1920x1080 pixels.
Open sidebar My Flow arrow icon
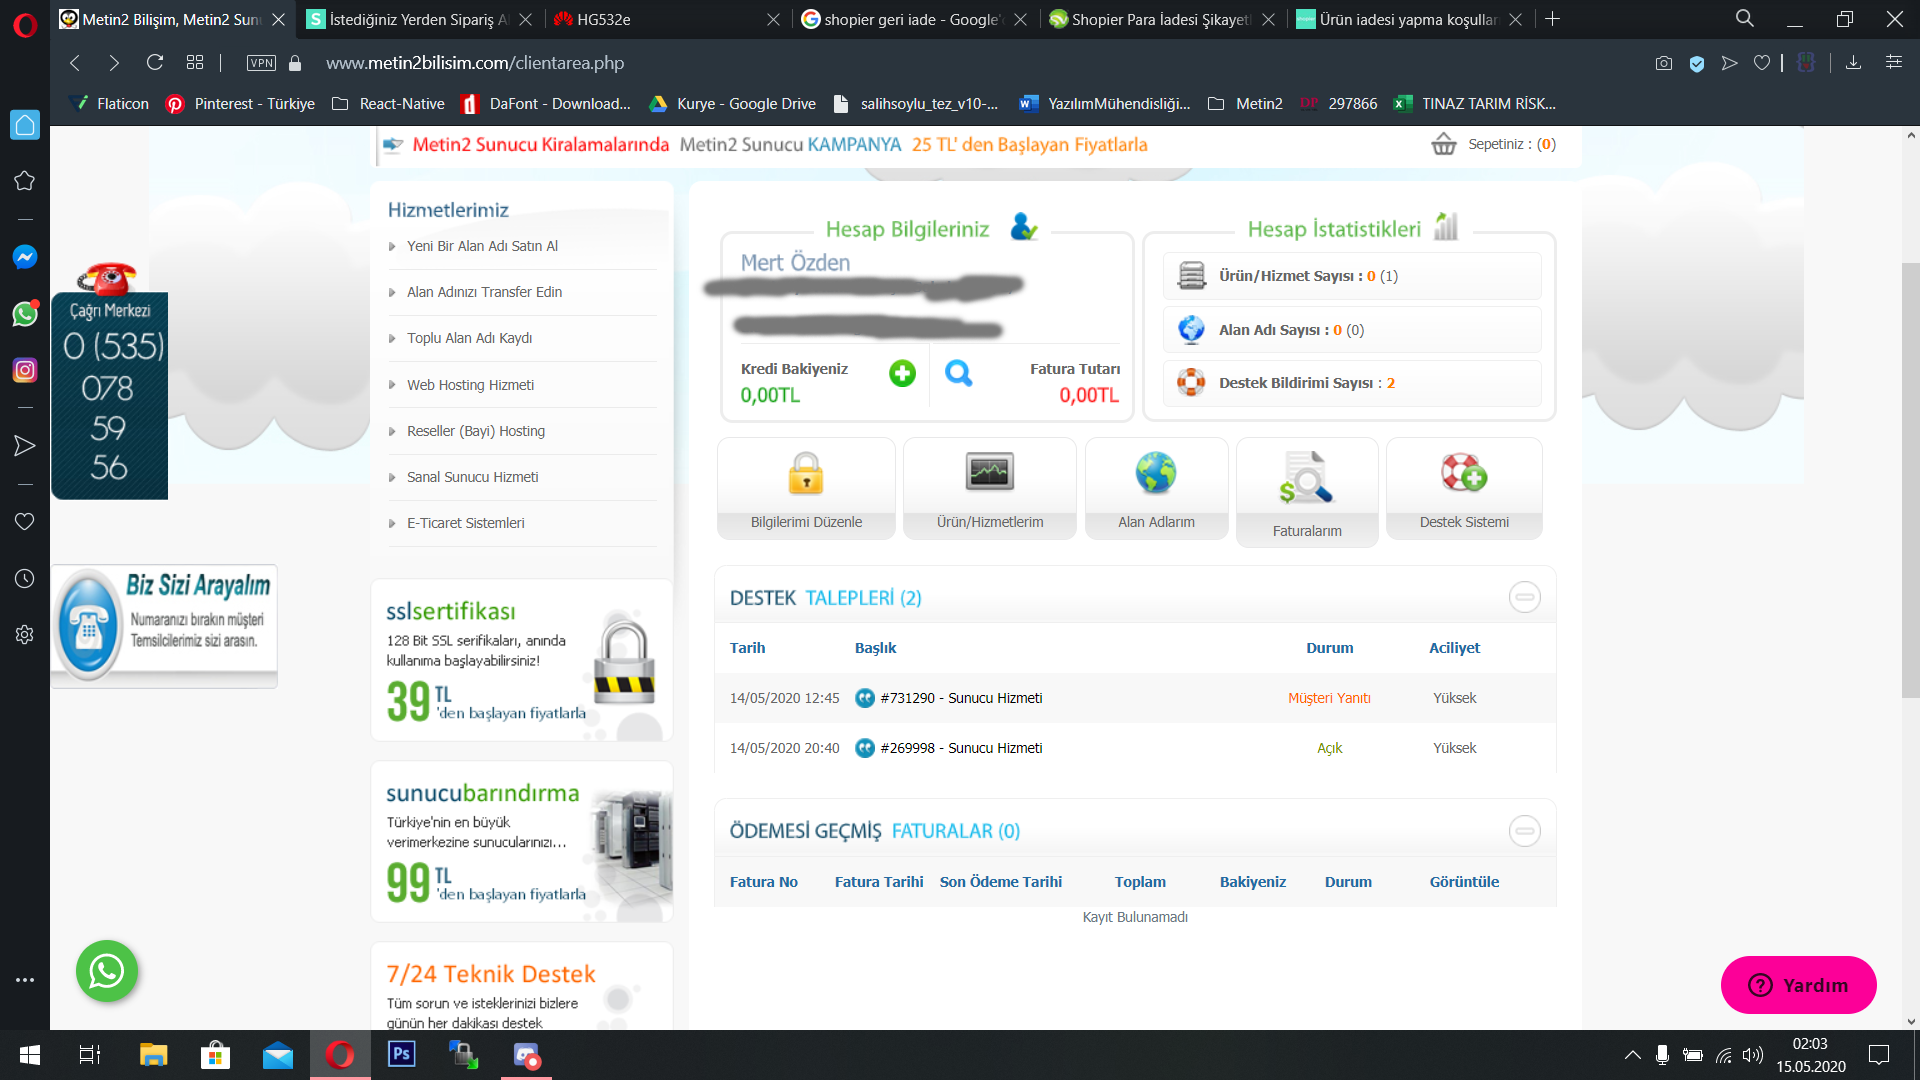click(25, 446)
